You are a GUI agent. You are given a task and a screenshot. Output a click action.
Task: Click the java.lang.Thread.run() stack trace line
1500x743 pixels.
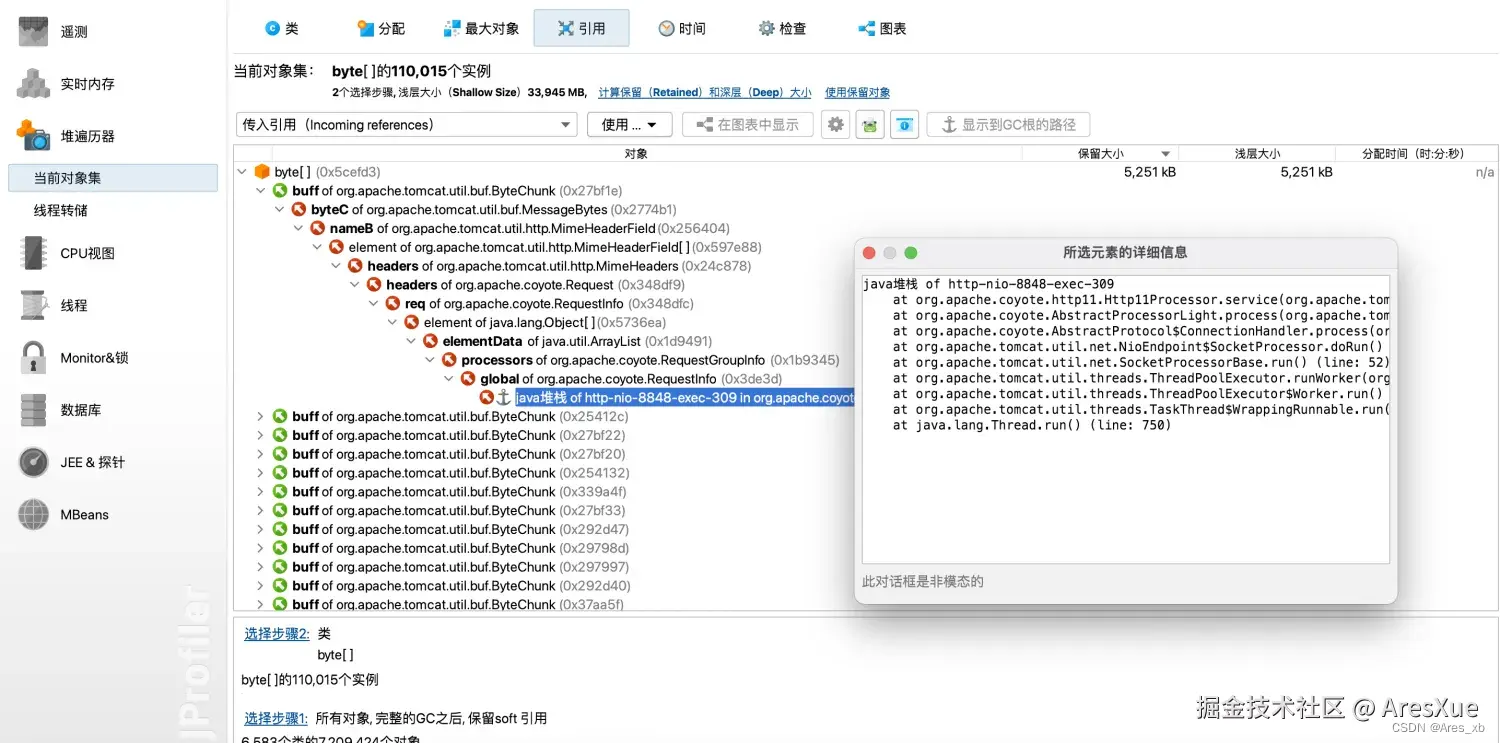click(x=1031, y=425)
